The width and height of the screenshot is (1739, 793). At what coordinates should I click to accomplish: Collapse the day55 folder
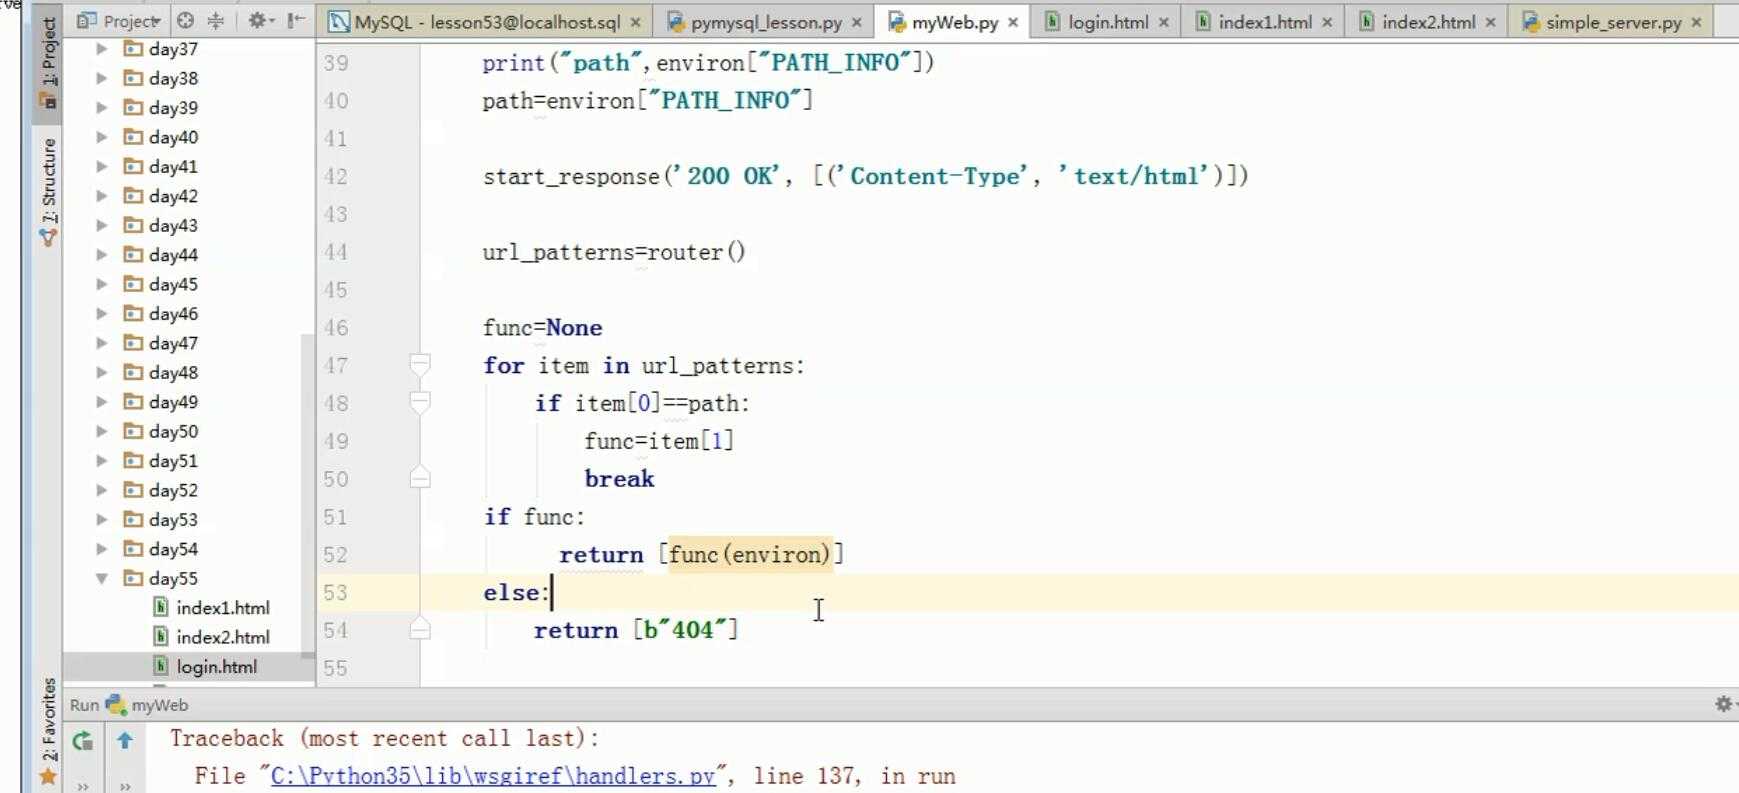101,578
